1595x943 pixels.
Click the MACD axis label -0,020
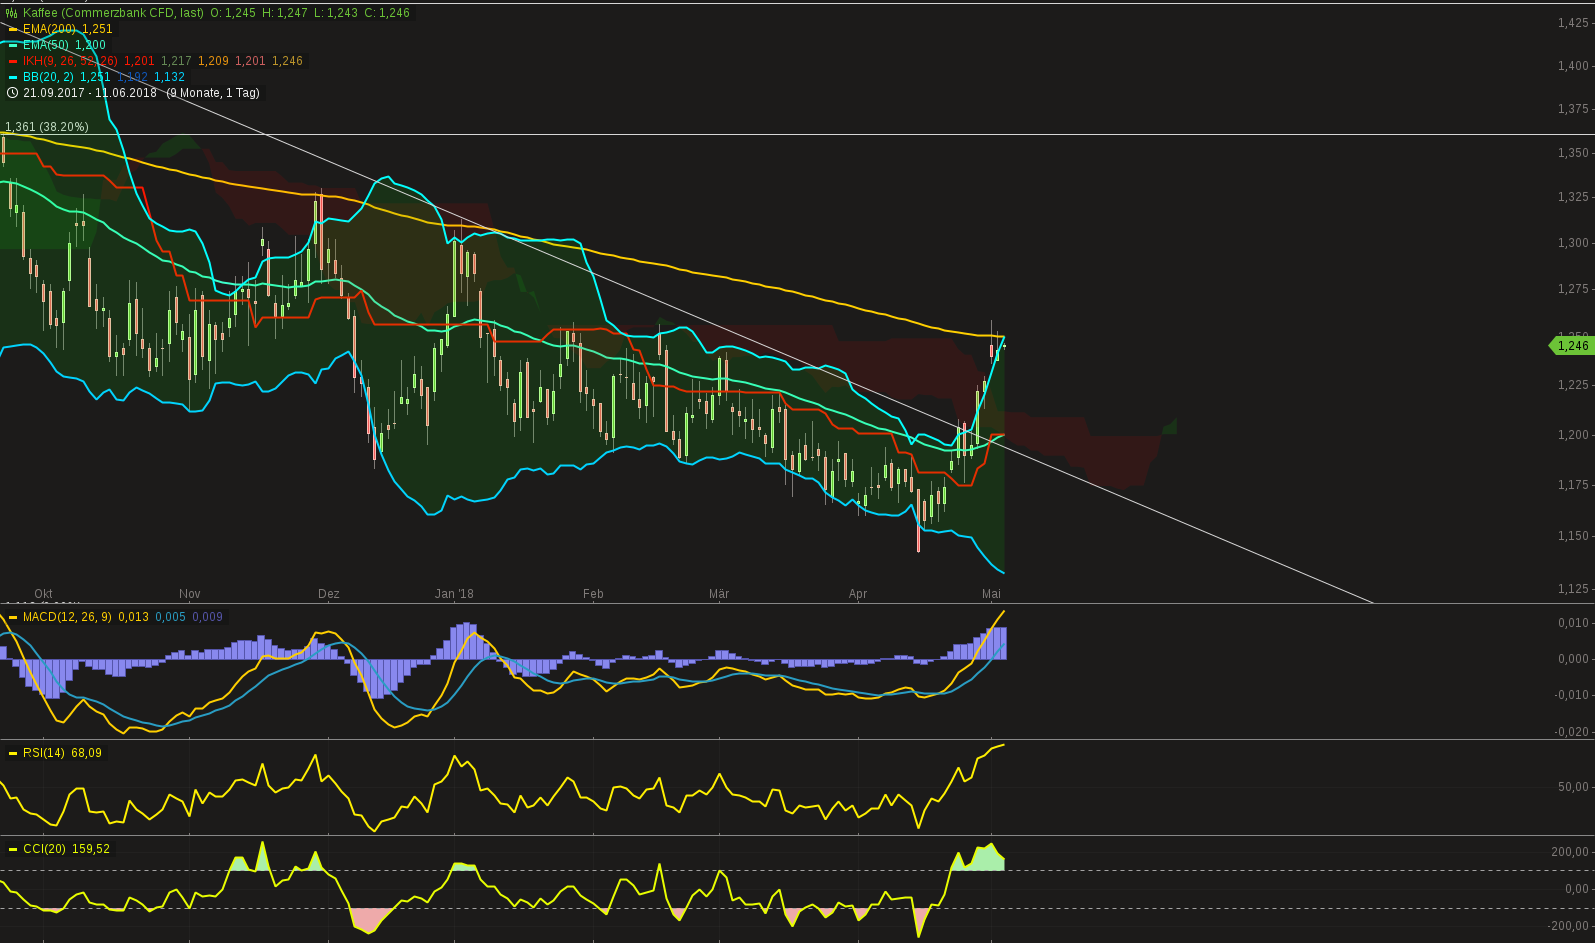(x=1571, y=732)
